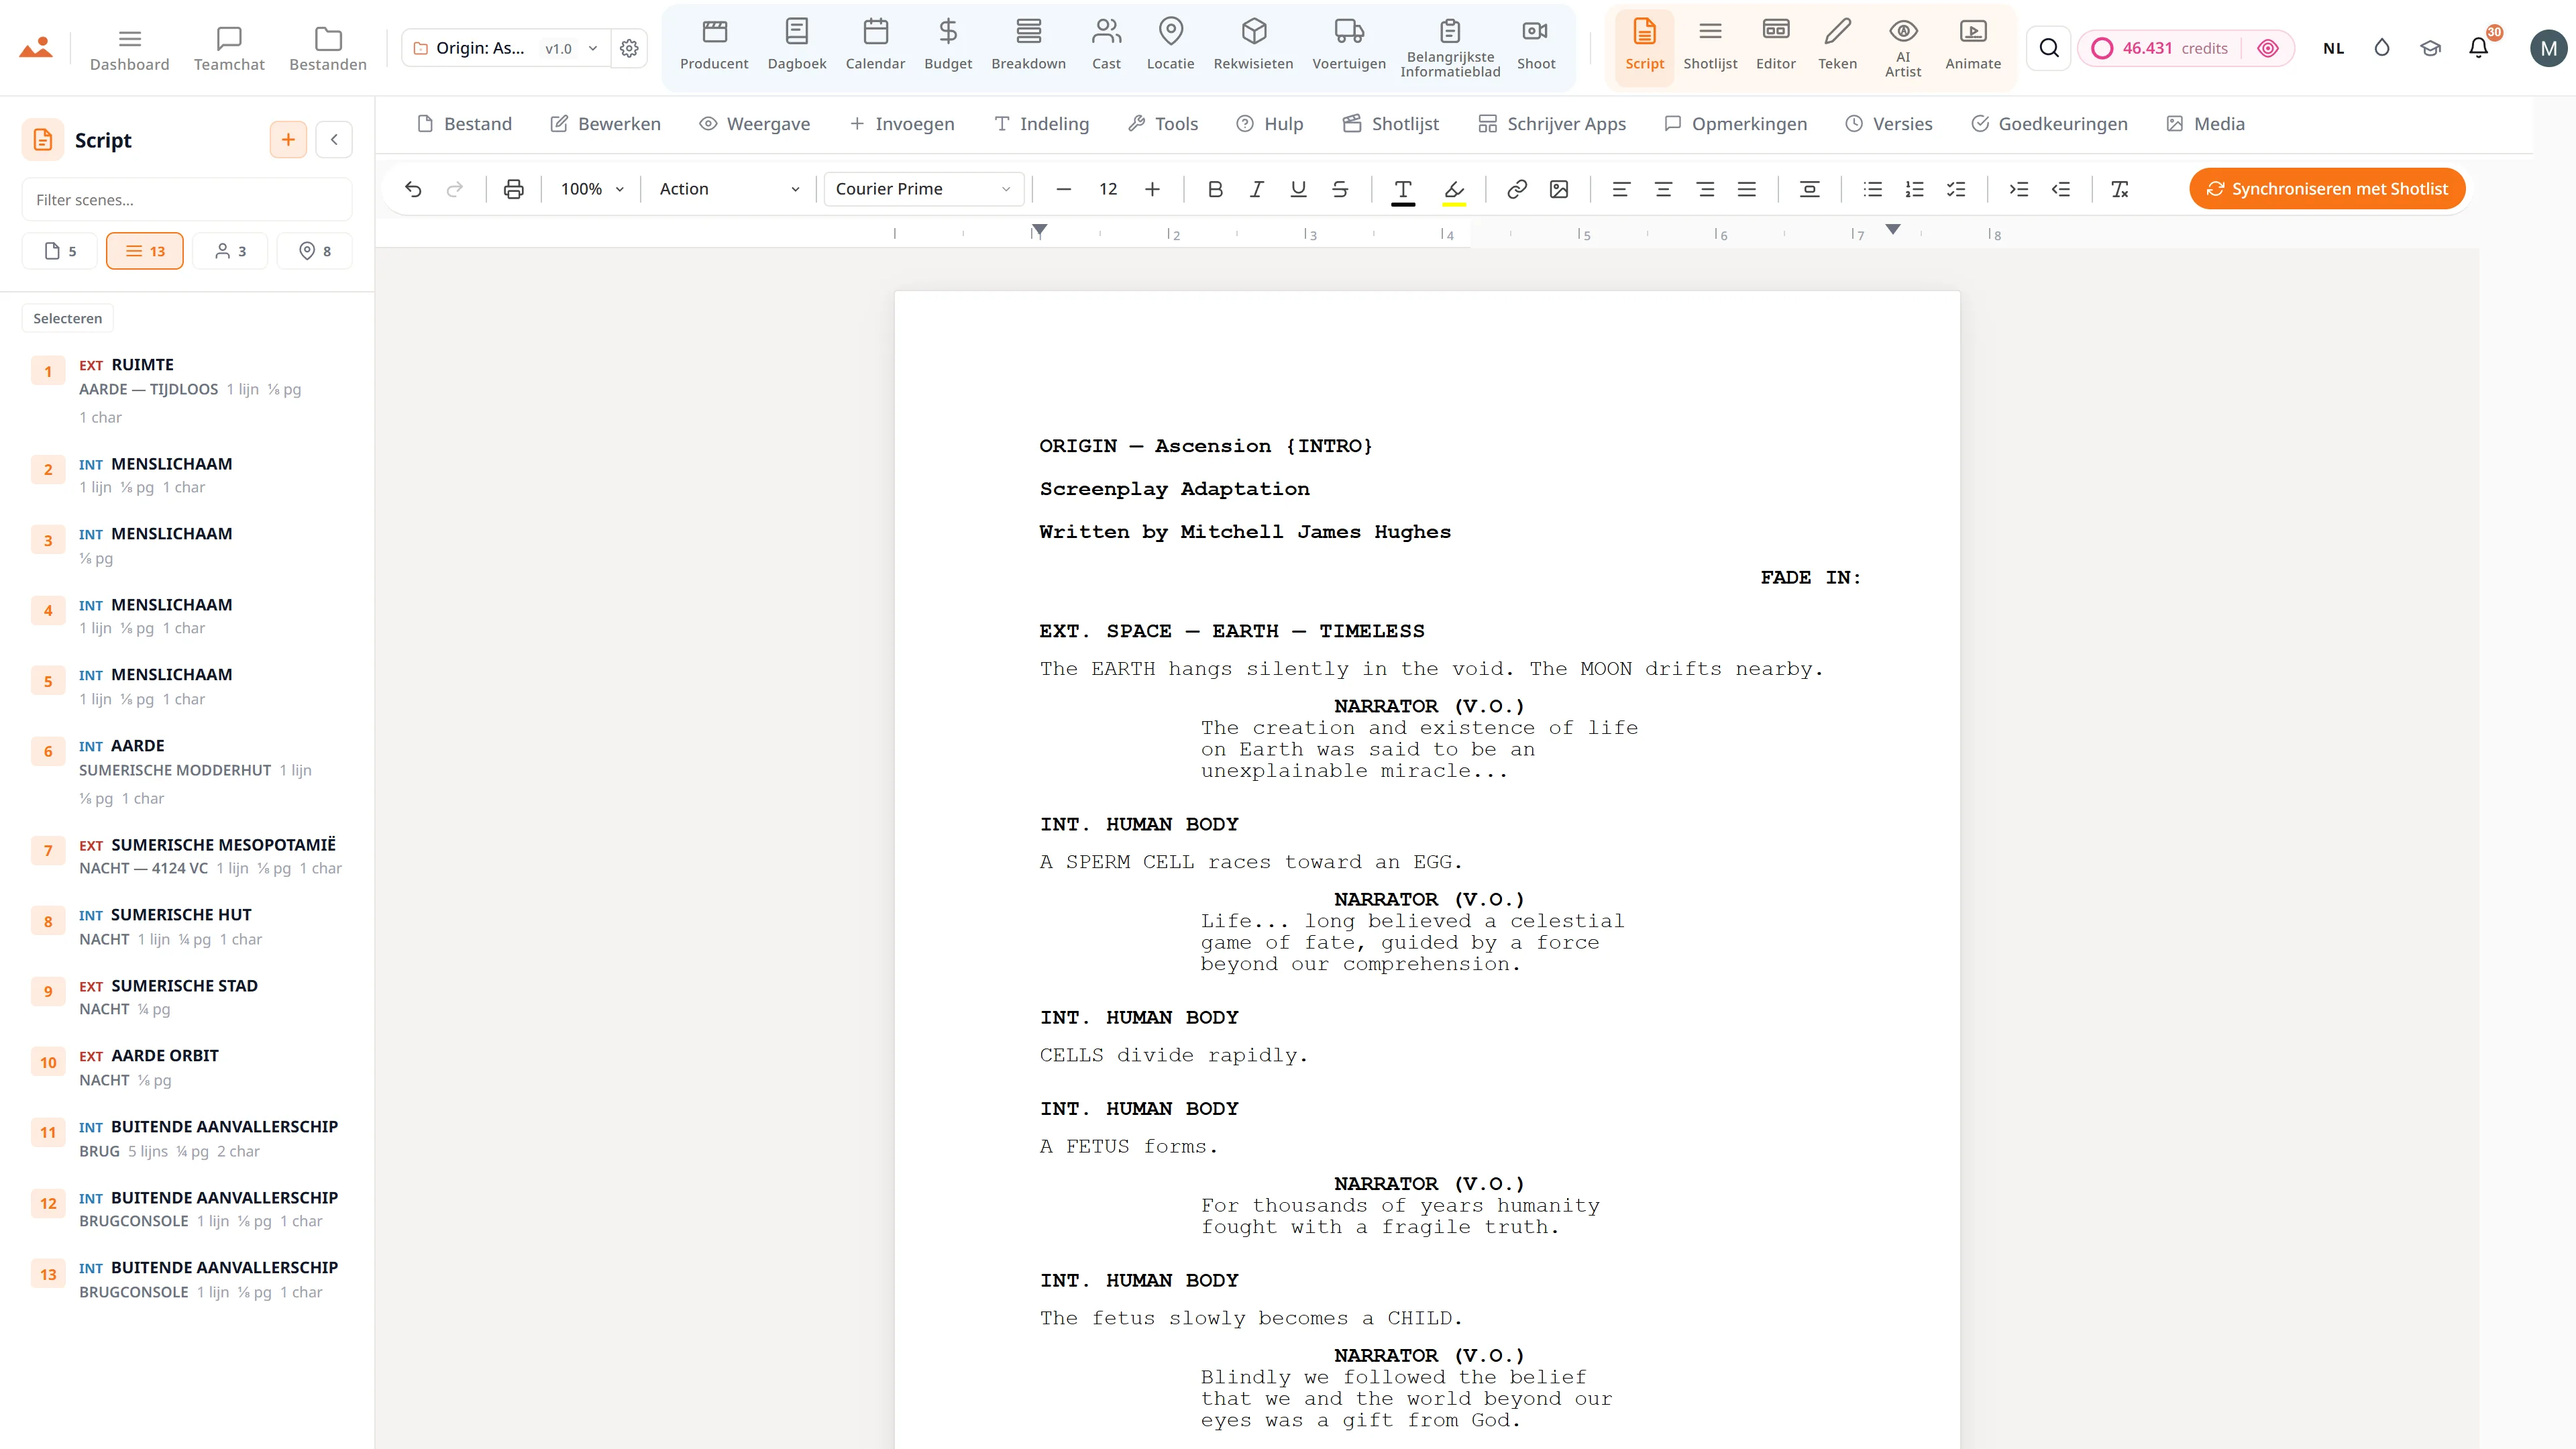Insert an image into the script
2576x1449 pixels.
(1559, 189)
